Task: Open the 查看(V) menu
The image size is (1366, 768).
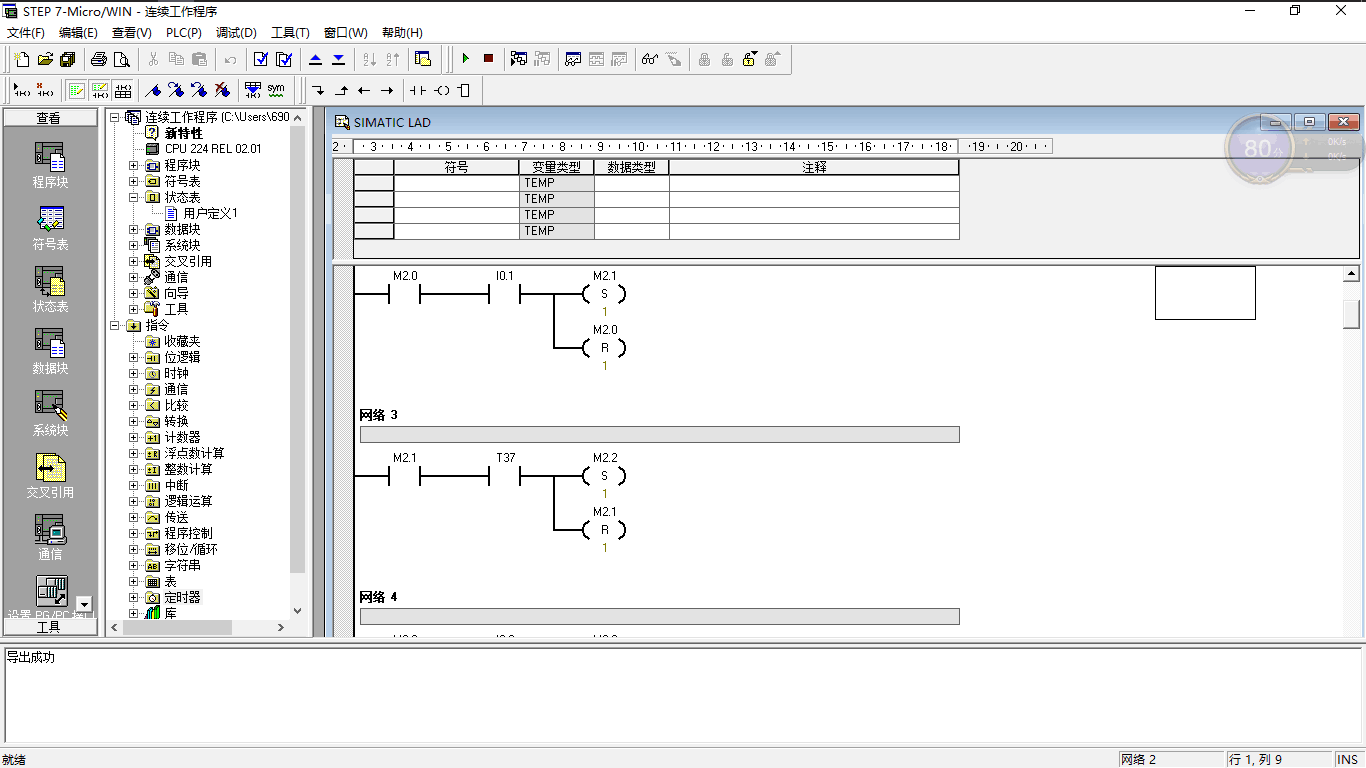Action: pyautogui.click(x=132, y=33)
